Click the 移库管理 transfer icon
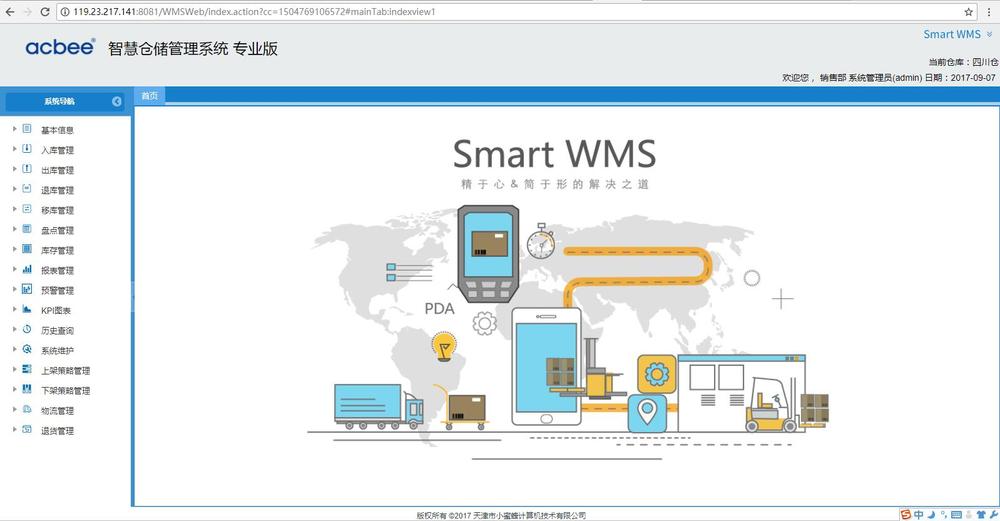This screenshot has height=521, width=1000. click(27, 209)
